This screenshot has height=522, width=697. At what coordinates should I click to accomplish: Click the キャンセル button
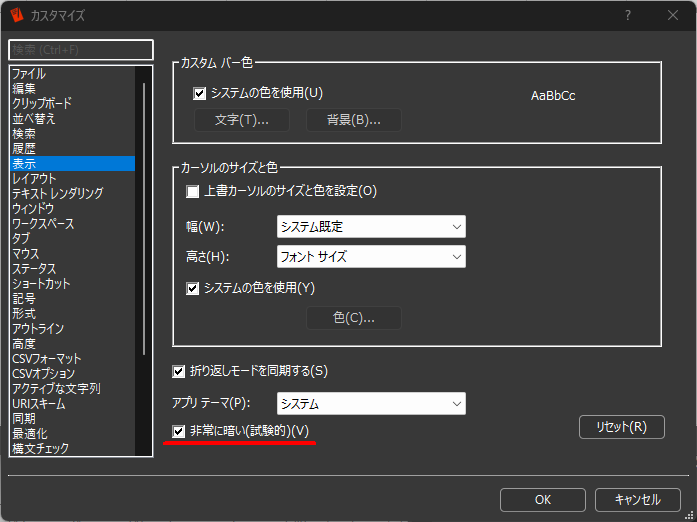638,500
